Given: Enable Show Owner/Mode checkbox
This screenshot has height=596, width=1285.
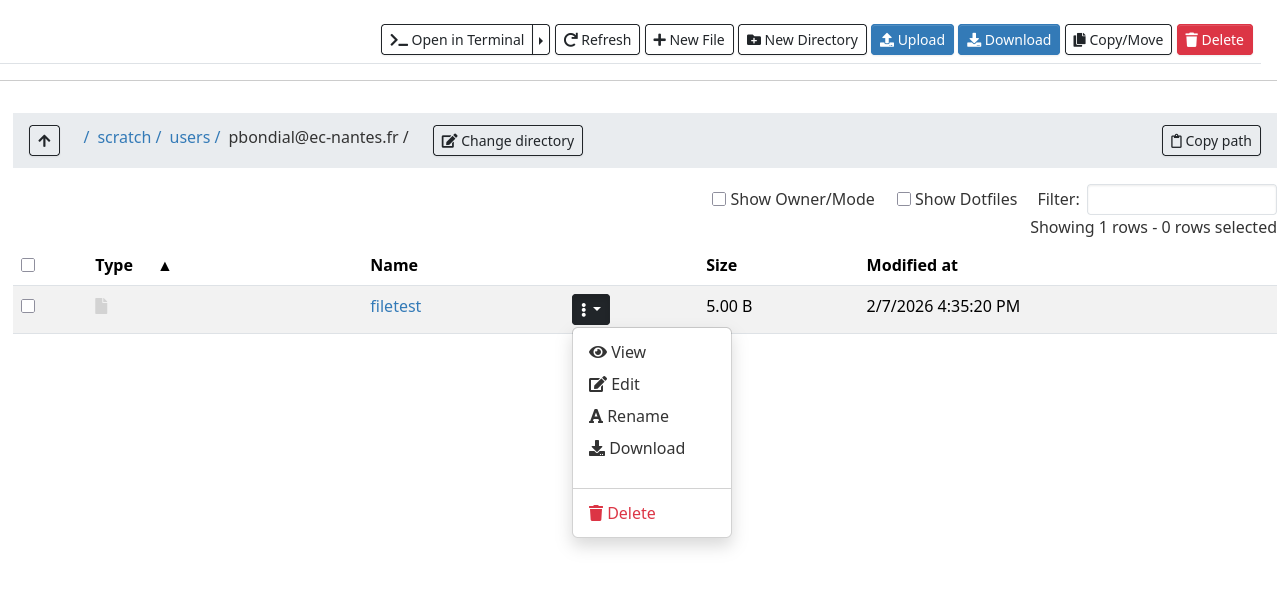Looking at the screenshot, I should 719,199.
